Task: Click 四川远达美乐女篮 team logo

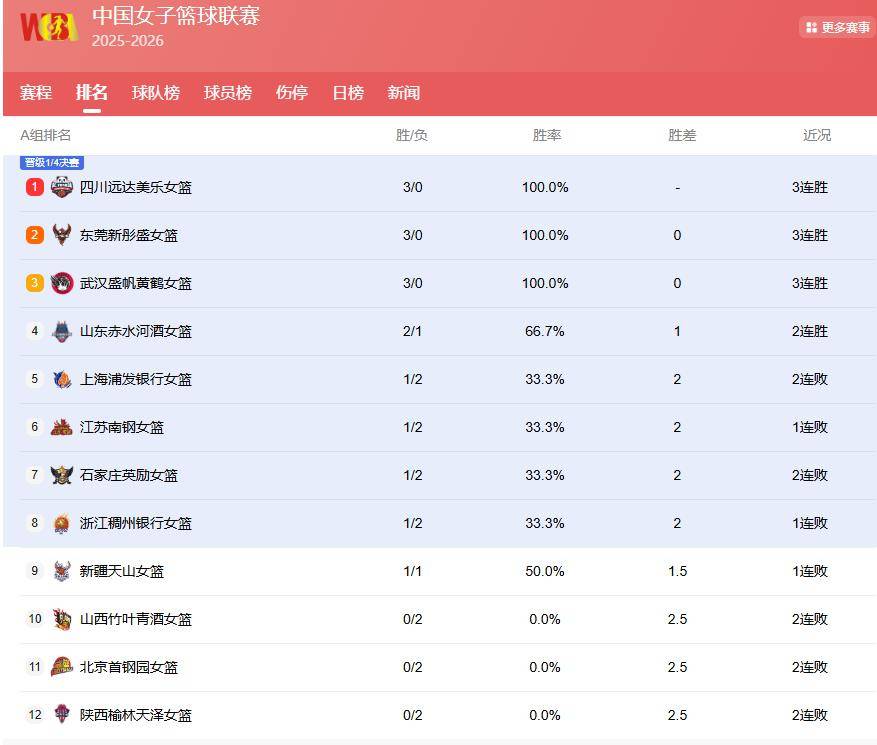Action: [x=62, y=187]
